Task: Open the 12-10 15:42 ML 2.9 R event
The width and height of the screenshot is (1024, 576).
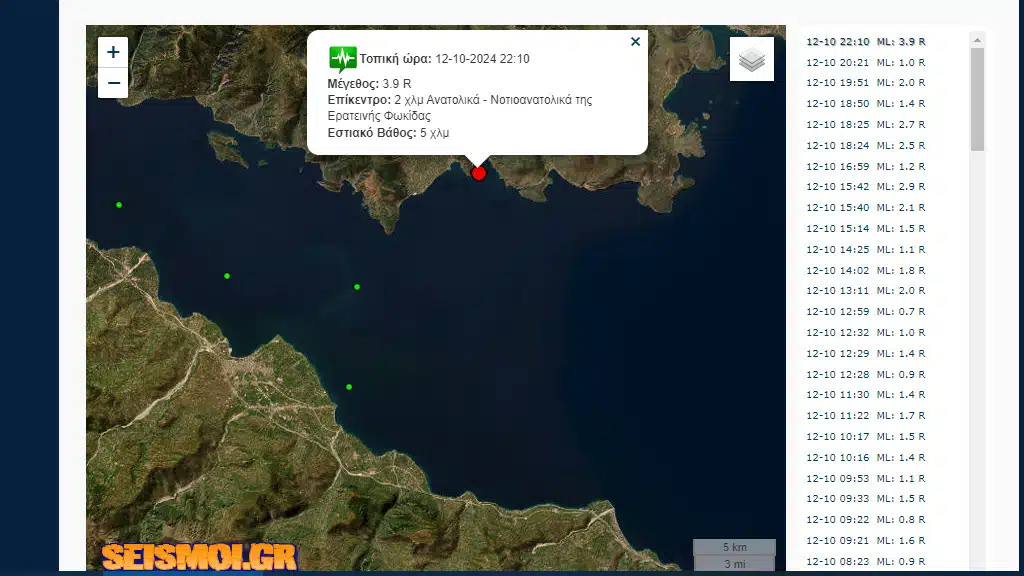Action: click(x=865, y=187)
